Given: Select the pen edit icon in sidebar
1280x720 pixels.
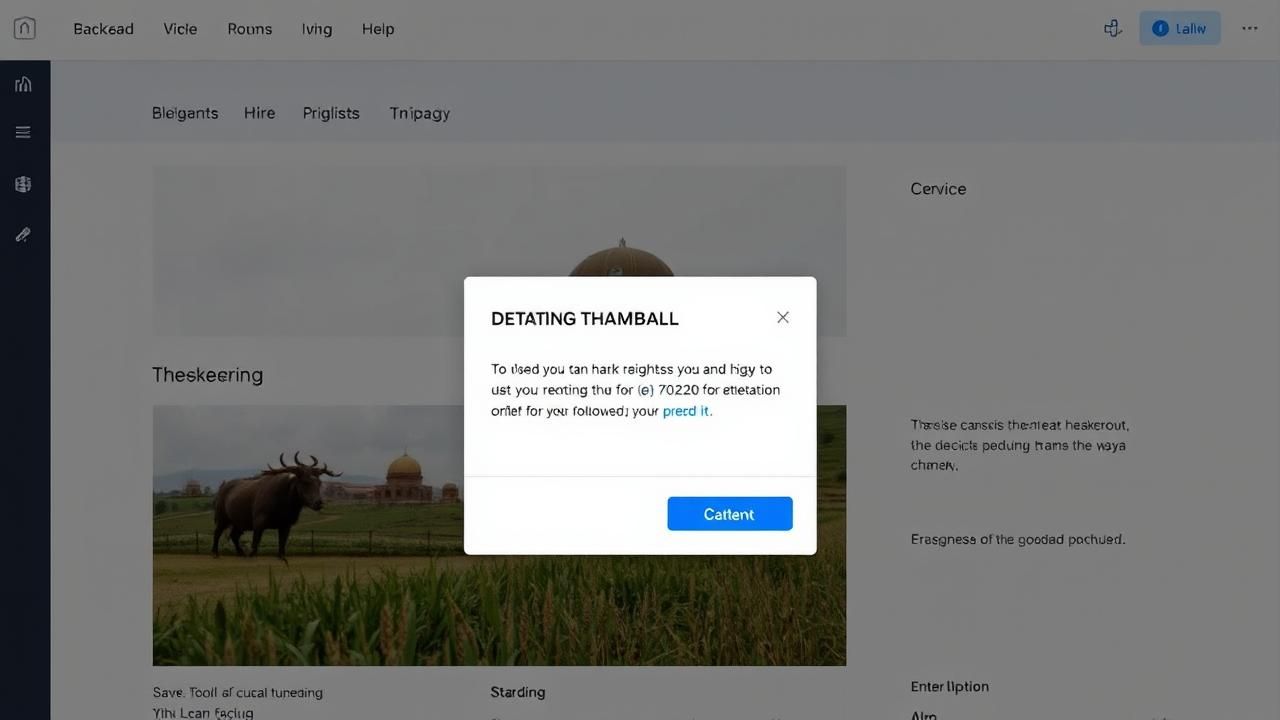Looking at the screenshot, I should (x=23, y=235).
